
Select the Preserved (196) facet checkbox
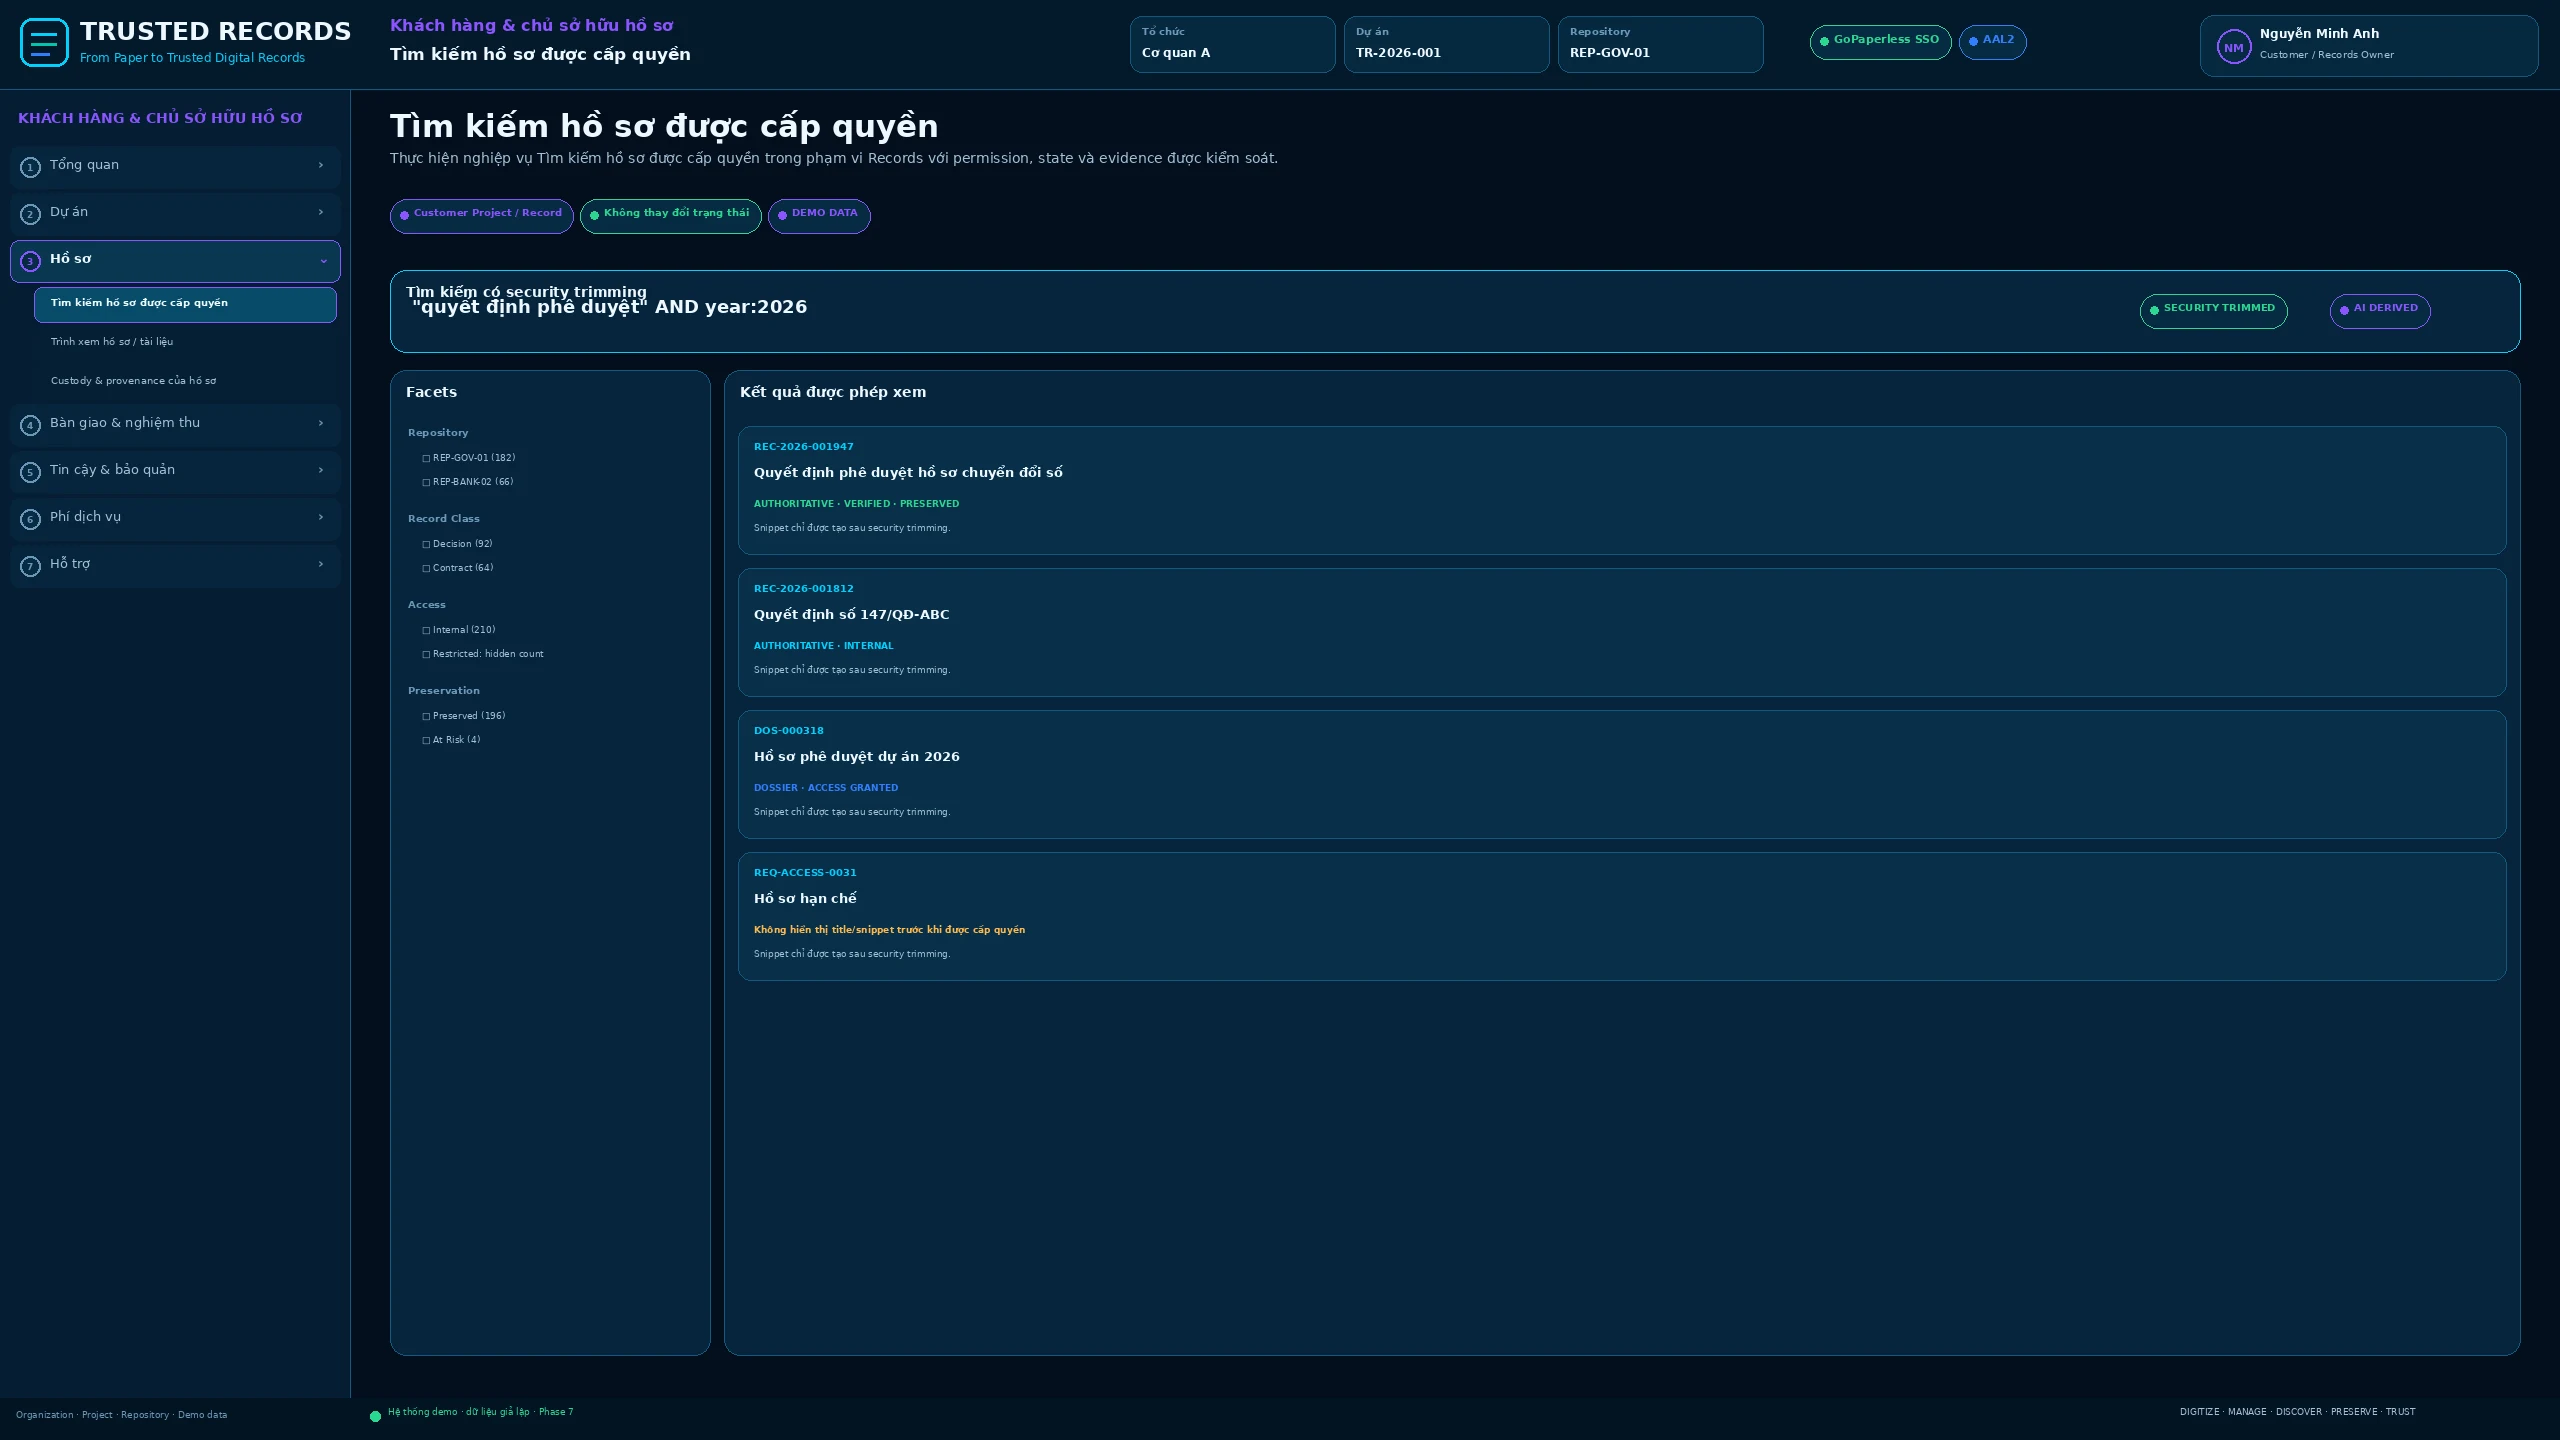click(426, 717)
